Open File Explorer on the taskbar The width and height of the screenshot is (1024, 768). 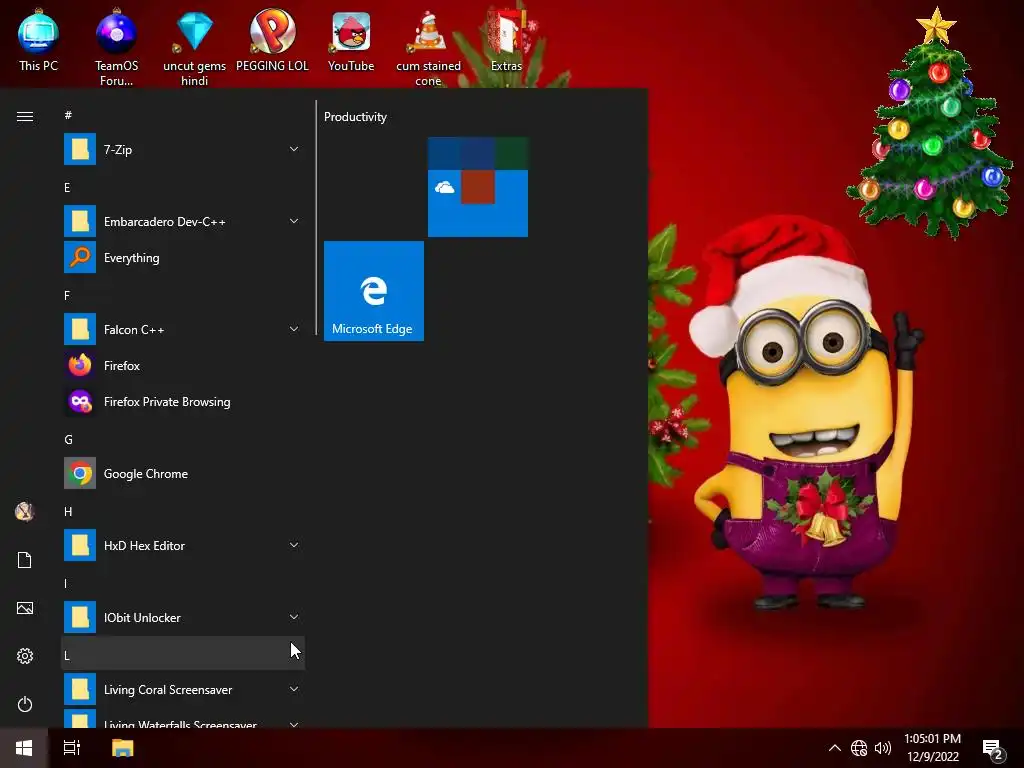(122, 748)
